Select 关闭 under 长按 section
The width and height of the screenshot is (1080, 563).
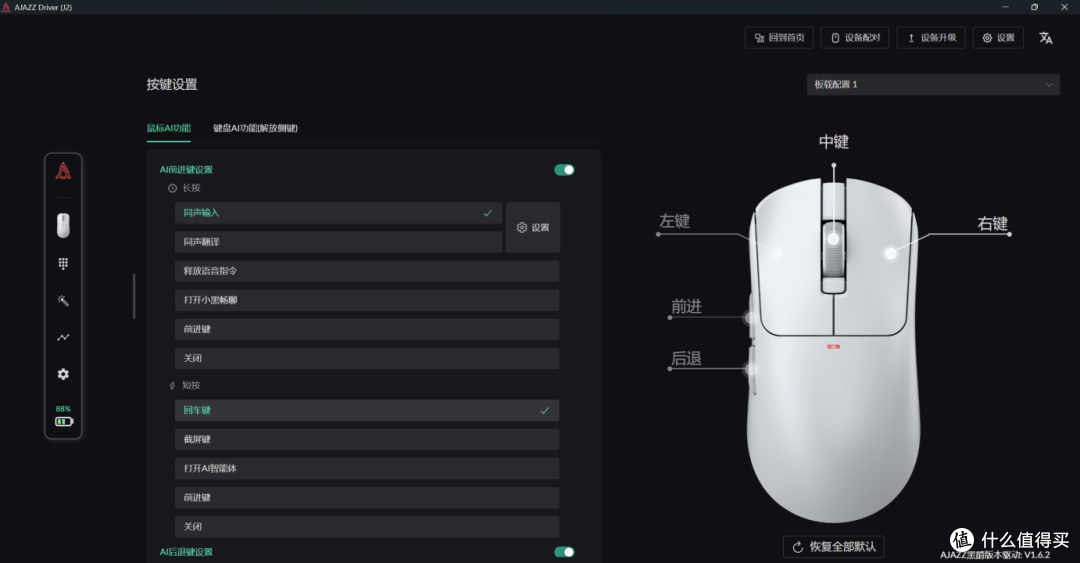pos(367,358)
